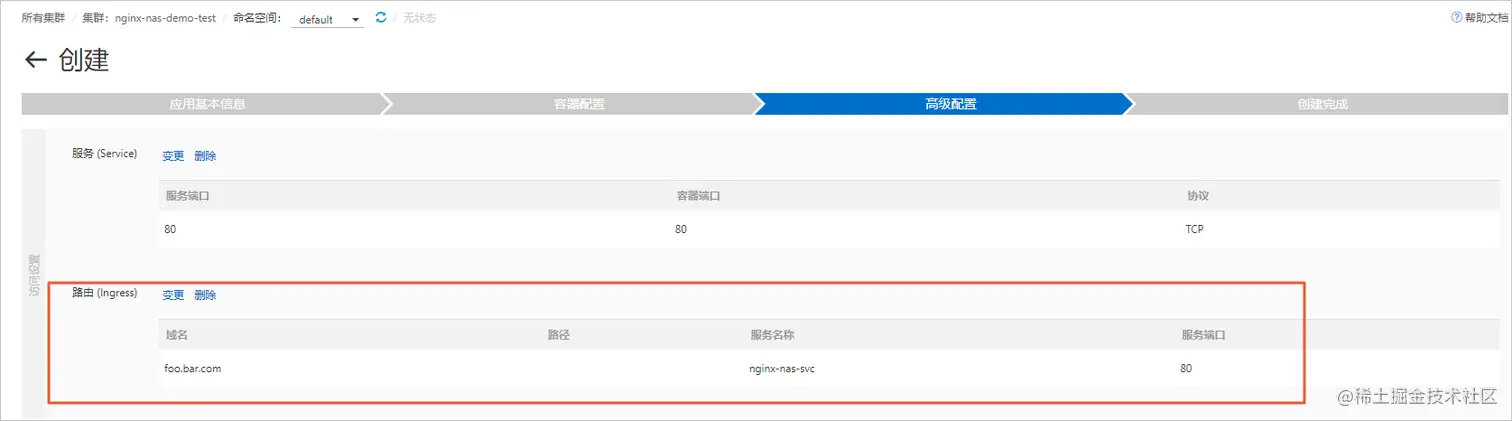
Task: Refresh the namespace with the reload icon
Action: (380, 18)
